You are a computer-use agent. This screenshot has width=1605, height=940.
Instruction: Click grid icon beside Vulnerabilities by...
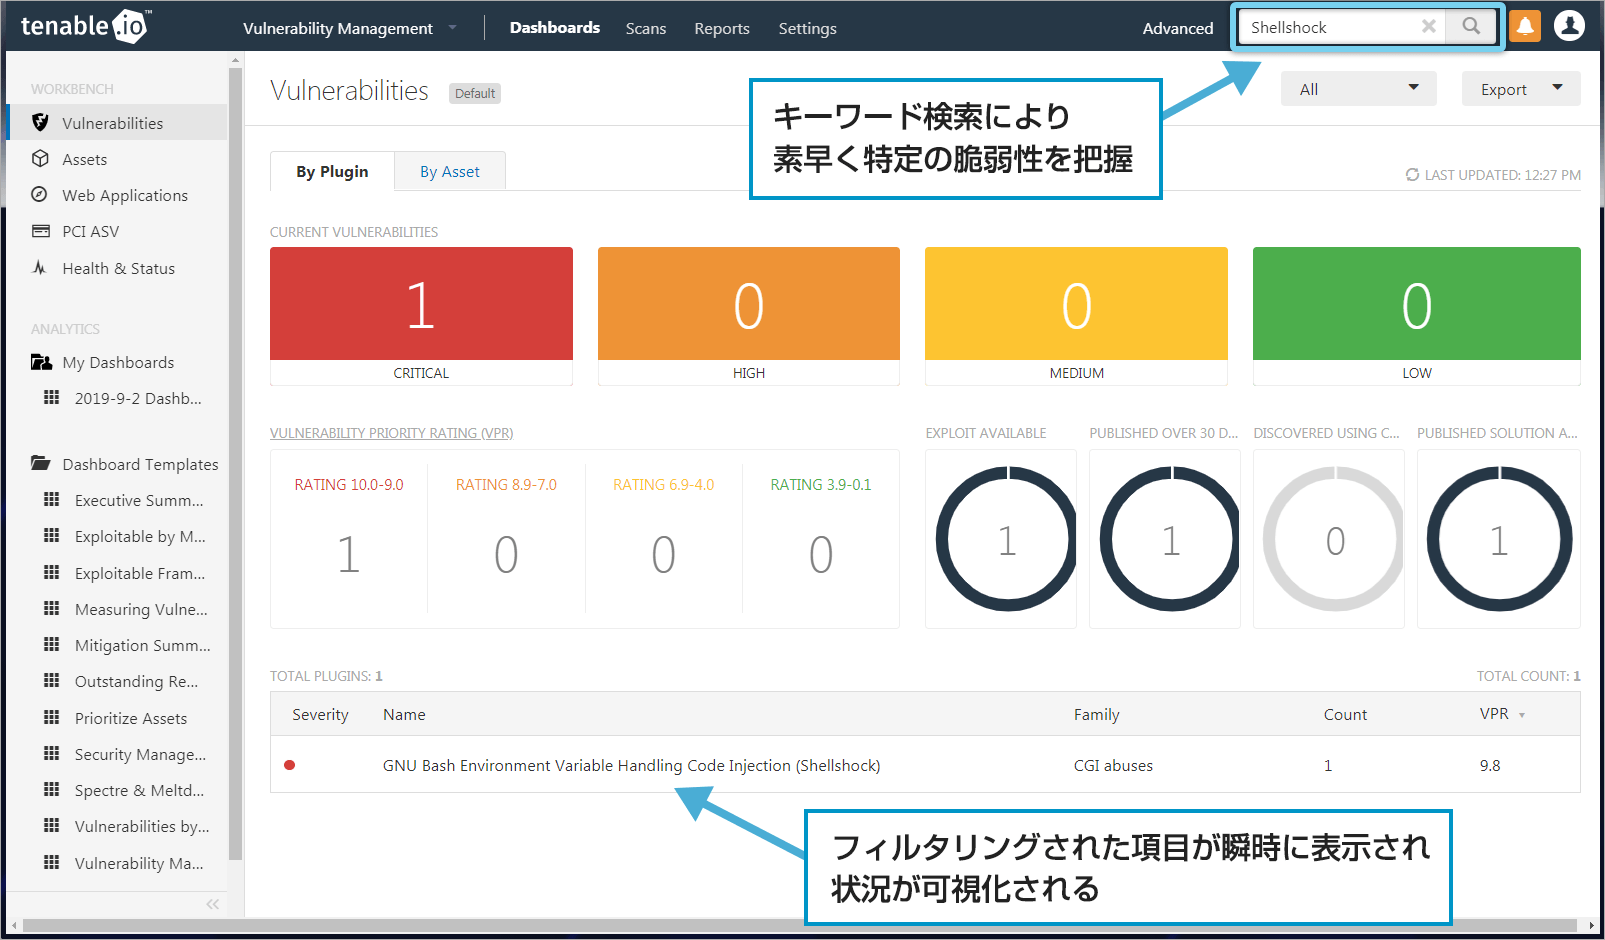pos(52,825)
